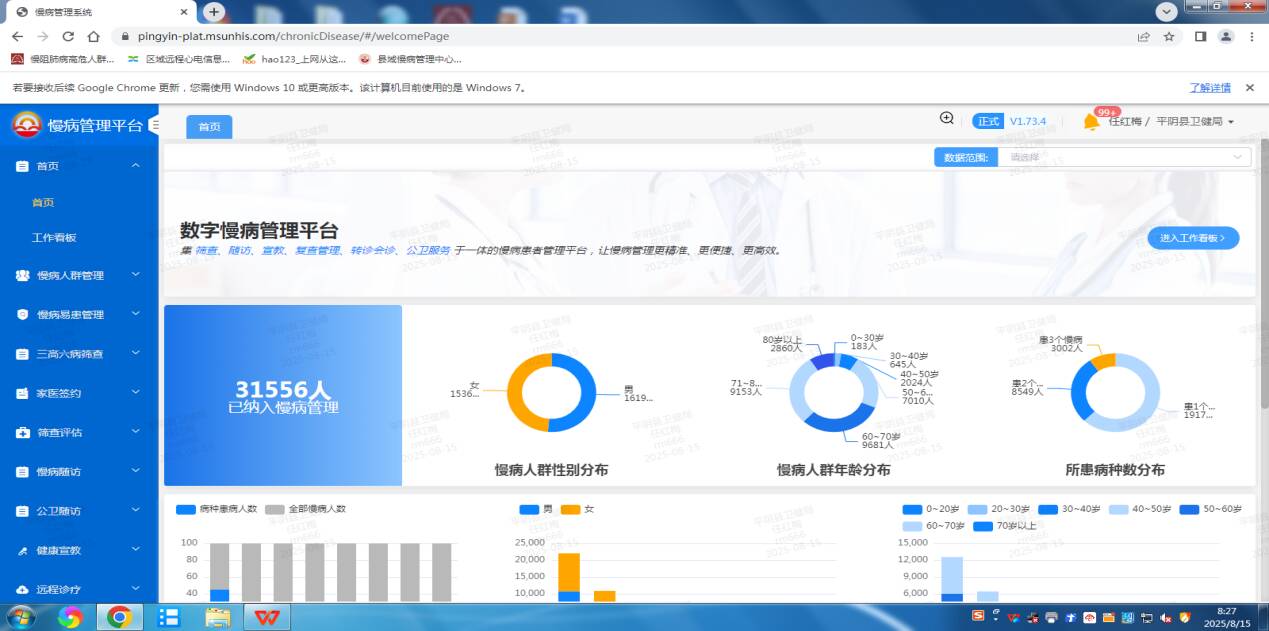Select 工作看板 in the sidebar

[x=54, y=238]
